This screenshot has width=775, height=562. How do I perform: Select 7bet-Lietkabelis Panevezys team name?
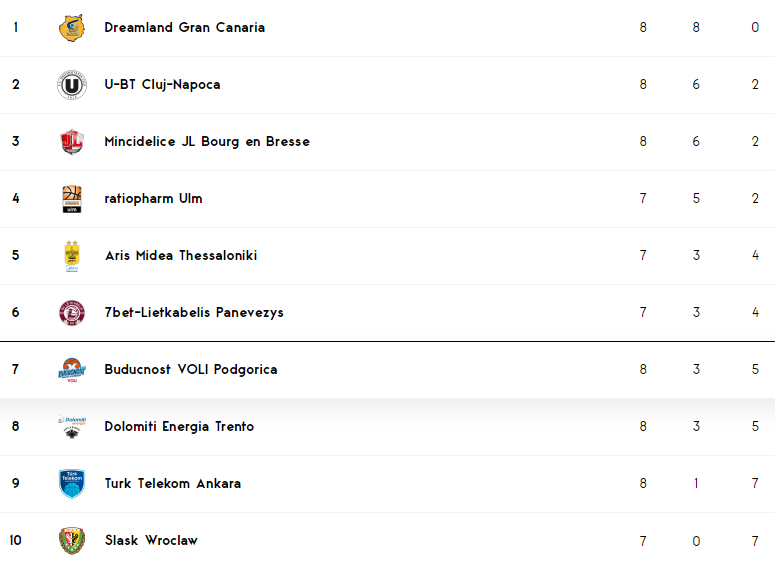(x=194, y=313)
